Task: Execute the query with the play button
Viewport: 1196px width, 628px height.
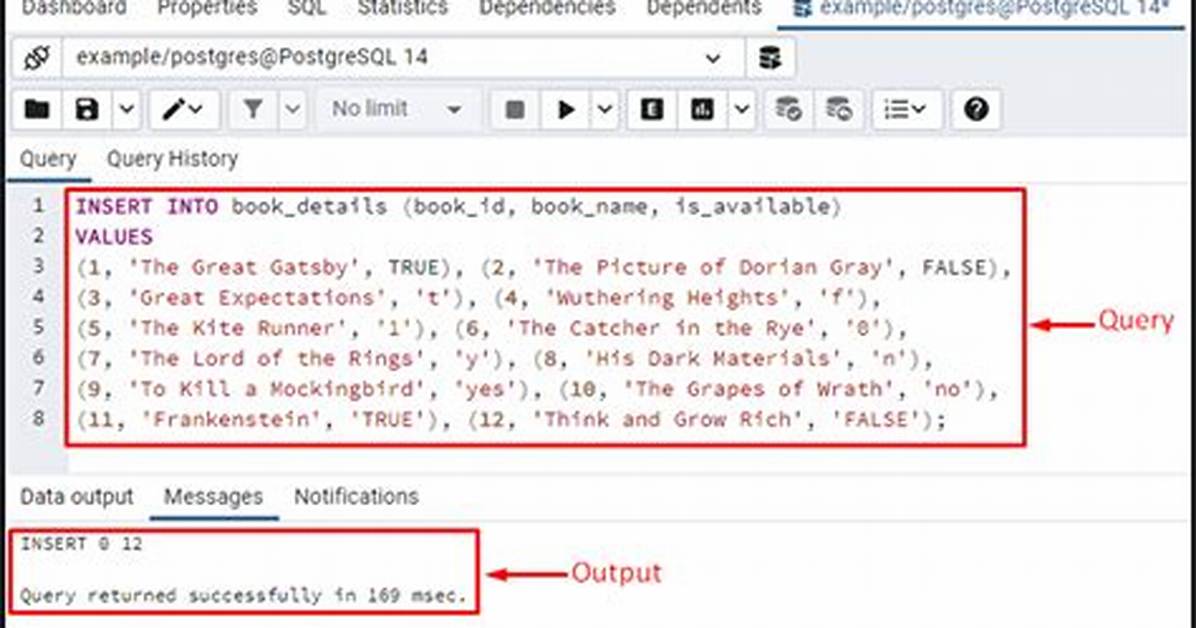Action: click(x=566, y=110)
